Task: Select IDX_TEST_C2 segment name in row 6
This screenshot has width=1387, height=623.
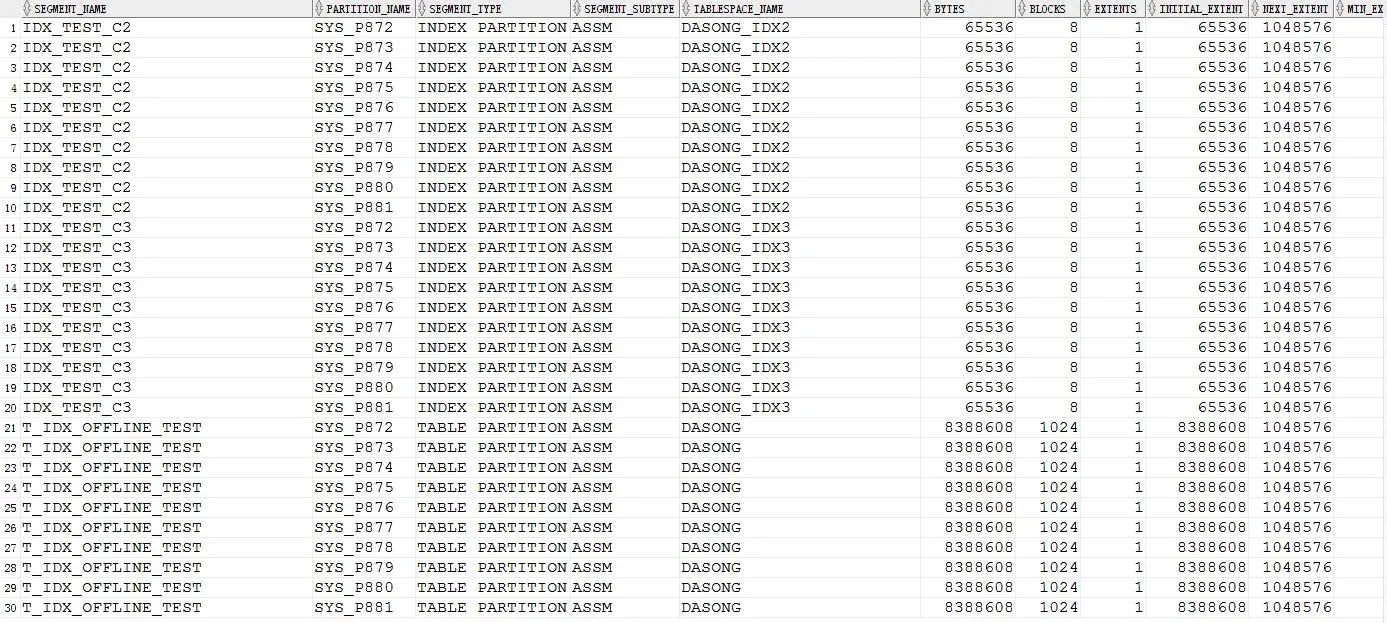Action: [76, 127]
